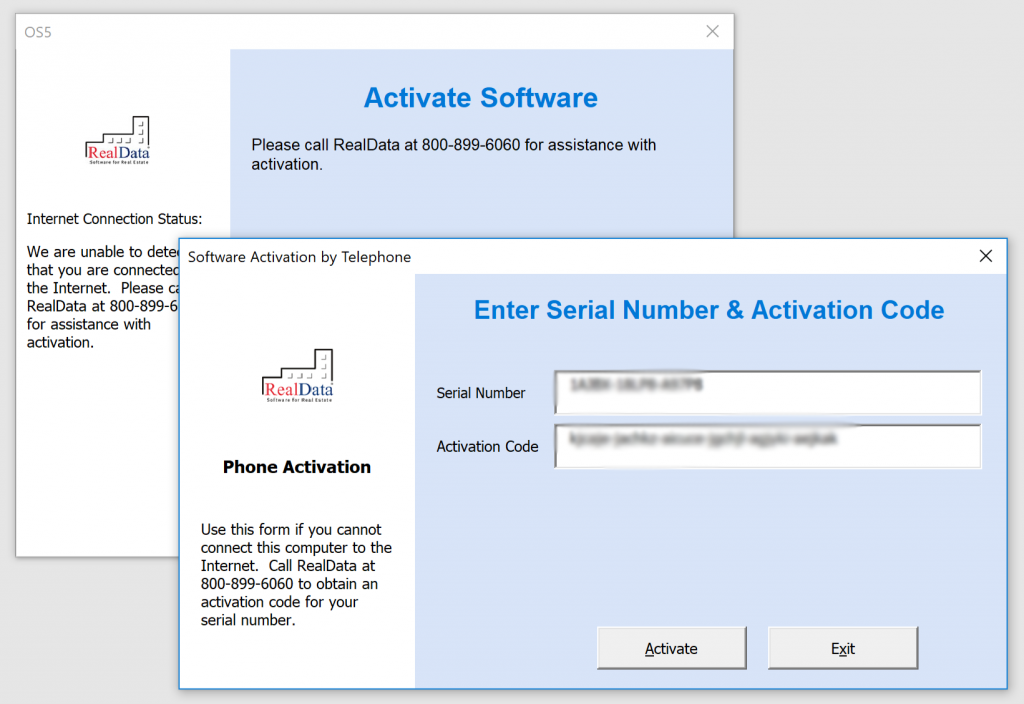Click 'Please call RealData at 800-899-6060' blue panel text

(x=453, y=154)
